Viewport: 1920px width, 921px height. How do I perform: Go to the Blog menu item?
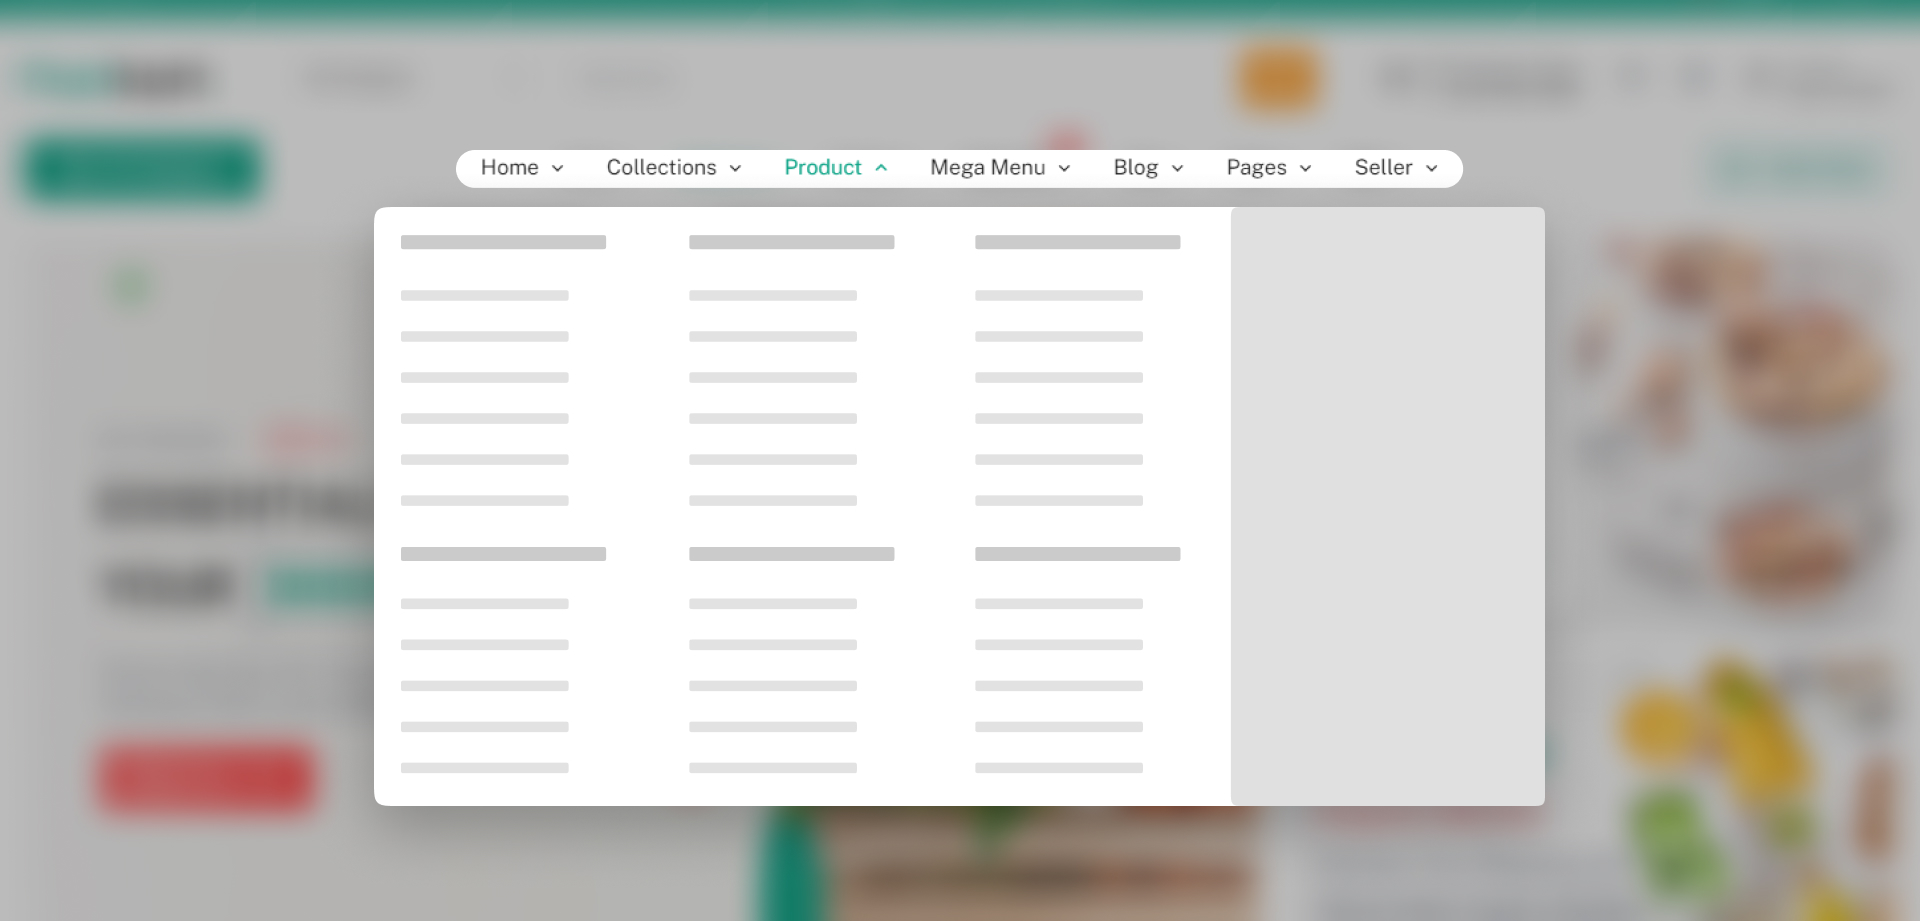point(1135,168)
